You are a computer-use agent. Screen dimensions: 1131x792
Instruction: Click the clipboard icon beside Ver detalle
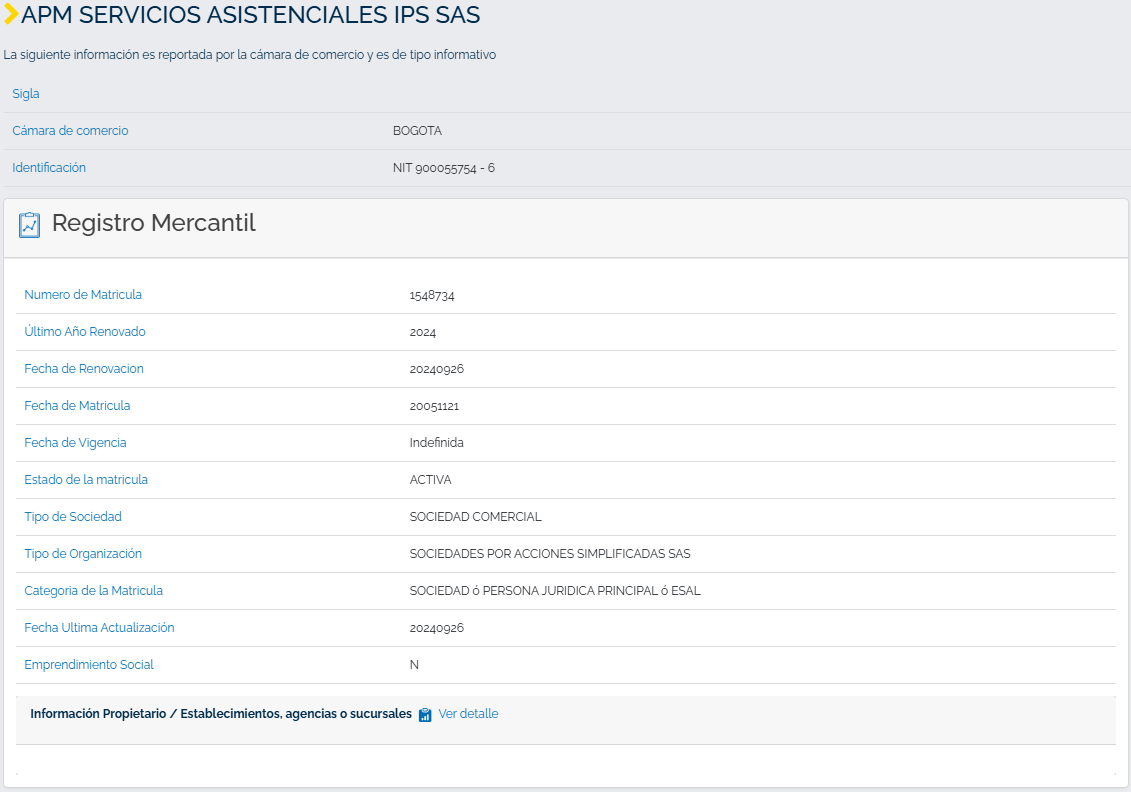pos(425,714)
